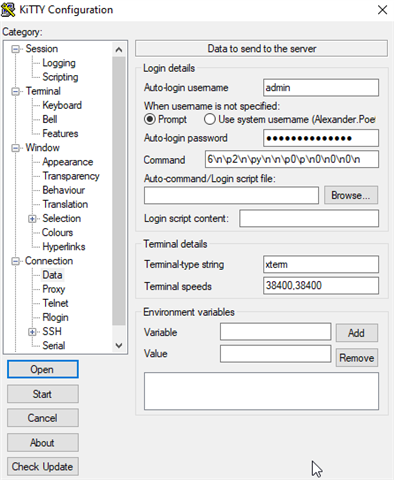Open Transparency settings
Screen dimensions: 394x480
71,176
